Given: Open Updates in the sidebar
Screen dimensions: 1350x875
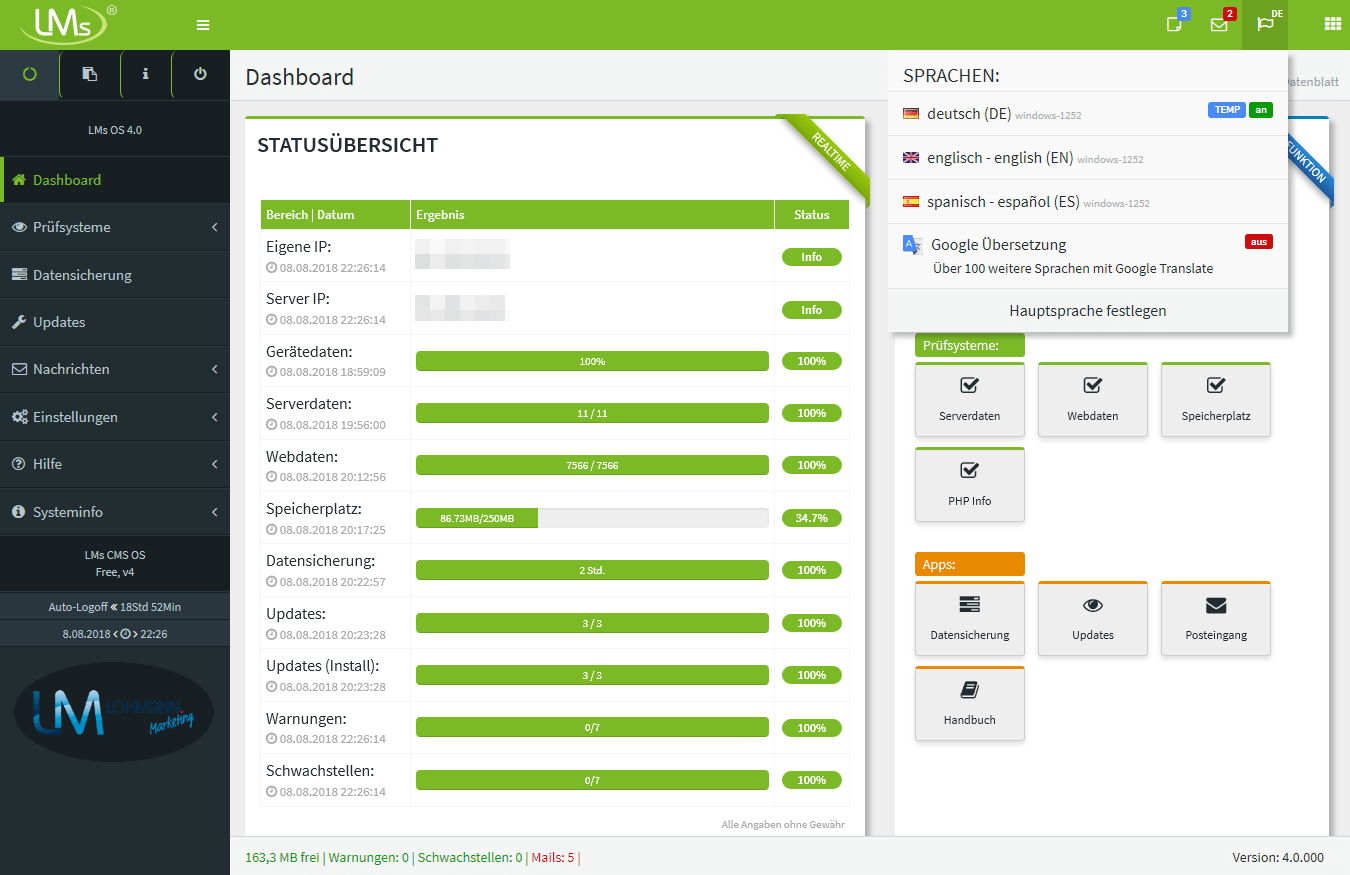Looking at the screenshot, I should pyautogui.click(x=115, y=322).
